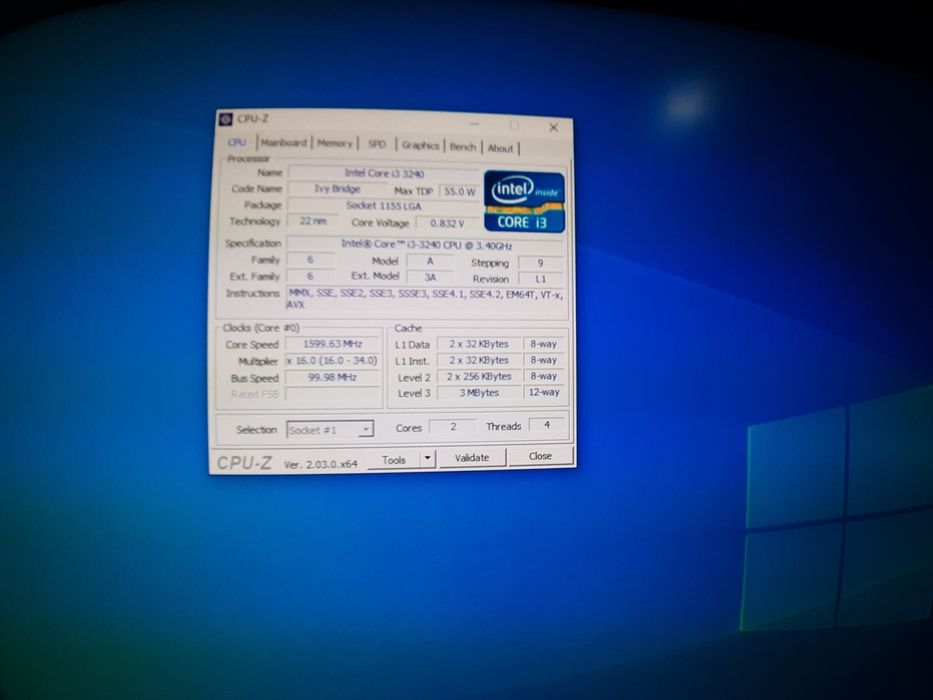Click the 55.0 W Max TDP value
The width and height of the screenshot is (933, 700).
pos(460,192)
